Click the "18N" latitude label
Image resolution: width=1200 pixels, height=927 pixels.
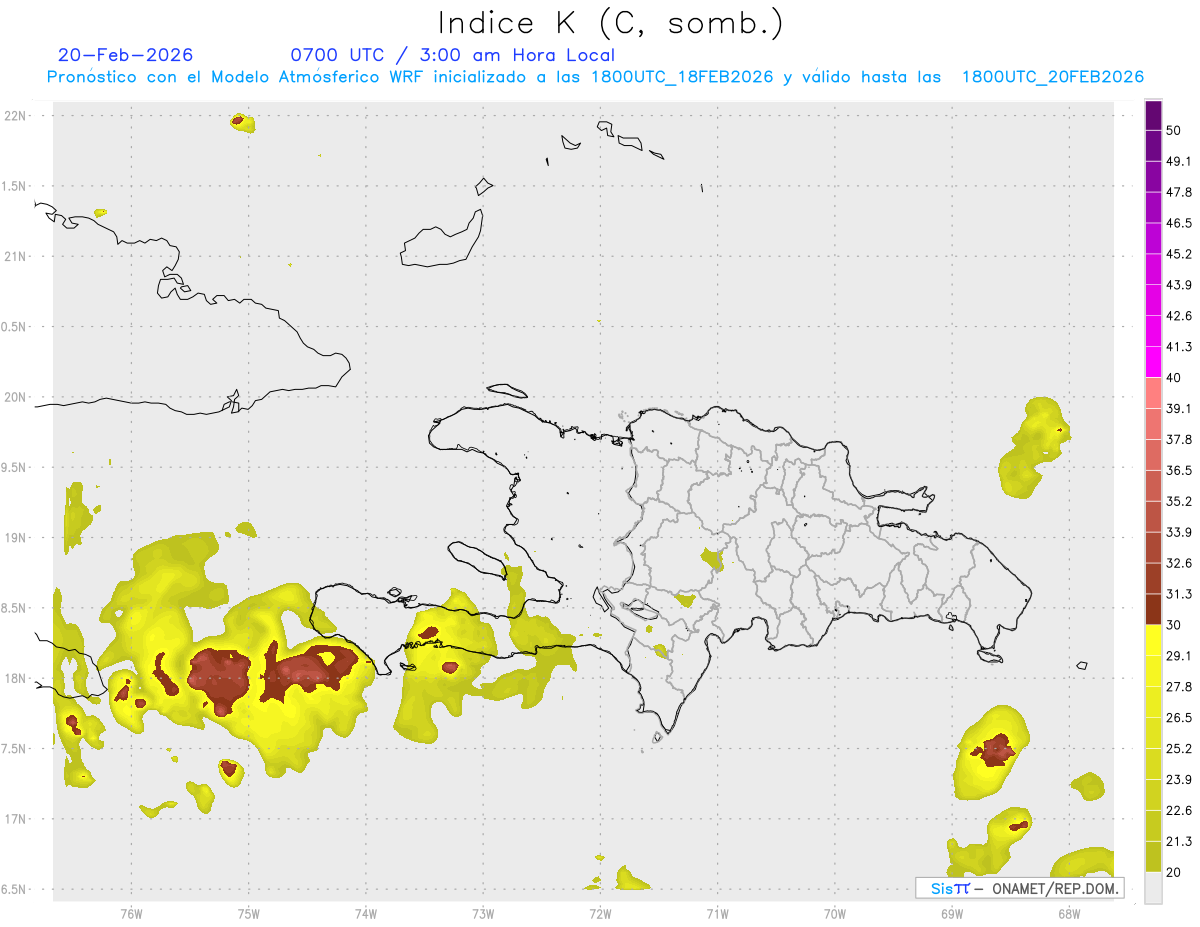(x=17, y=678)
